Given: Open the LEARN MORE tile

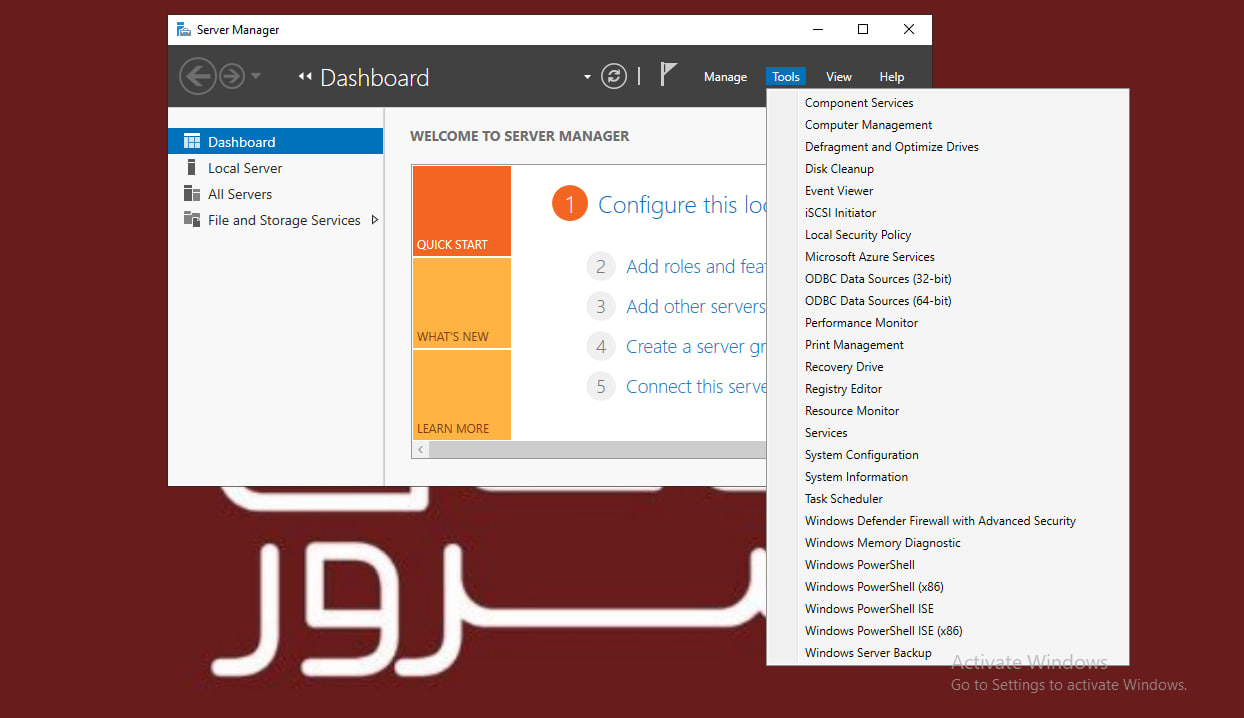Looking at the screenshot, I should [x=461, y=396].
